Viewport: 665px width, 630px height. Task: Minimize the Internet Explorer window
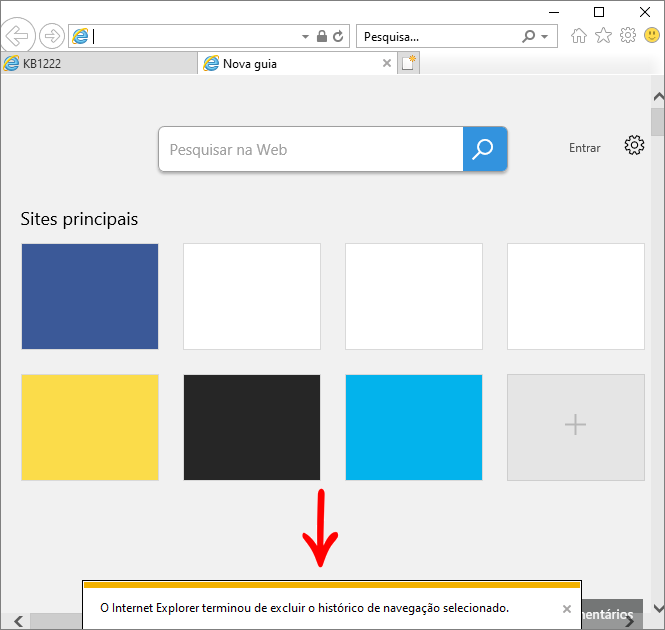554,12
